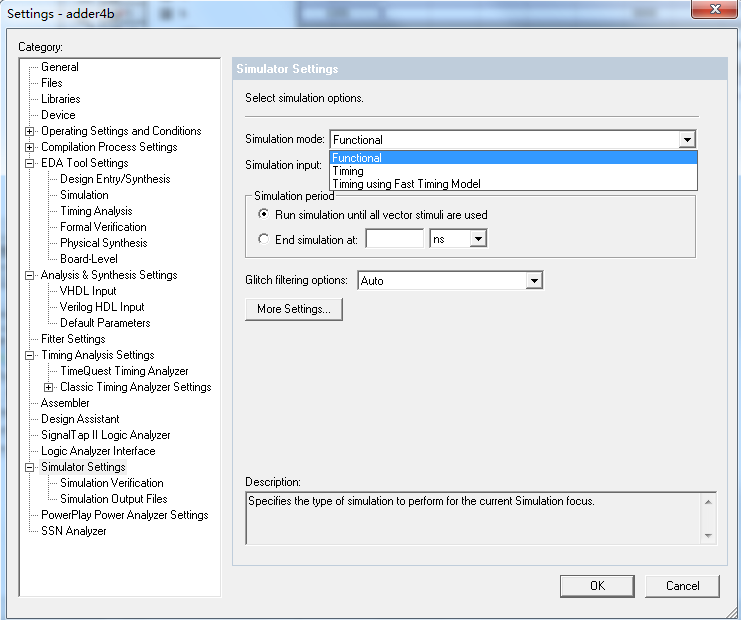Image resolution: width=741 pixels, height=620 pixels.
Task: Click the Description box scroll up arrow
Action: click(x=708, y=502)
